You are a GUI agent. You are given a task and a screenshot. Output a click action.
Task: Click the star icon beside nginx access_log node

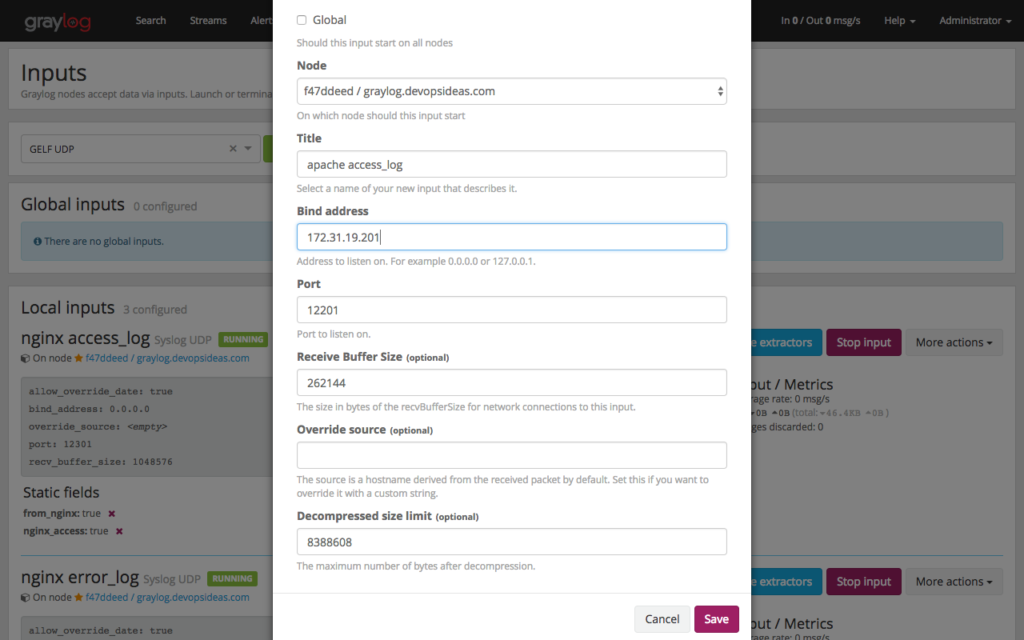coord(79,358)
